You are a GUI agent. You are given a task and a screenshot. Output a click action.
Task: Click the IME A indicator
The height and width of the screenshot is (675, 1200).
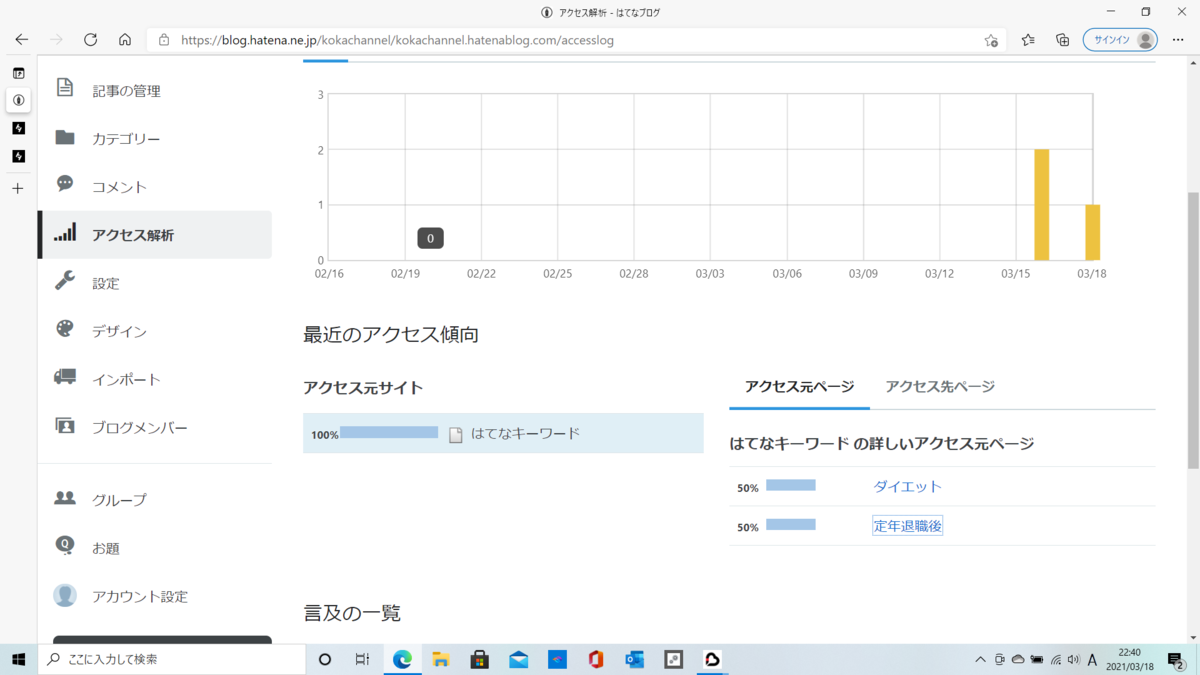(1092, 660)
